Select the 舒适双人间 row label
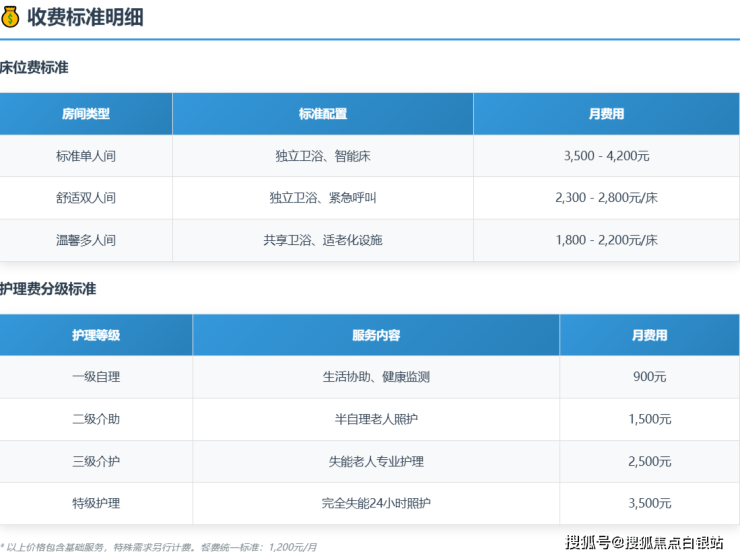This screenshot has width=740, height=558. click(x=86, y=198)
